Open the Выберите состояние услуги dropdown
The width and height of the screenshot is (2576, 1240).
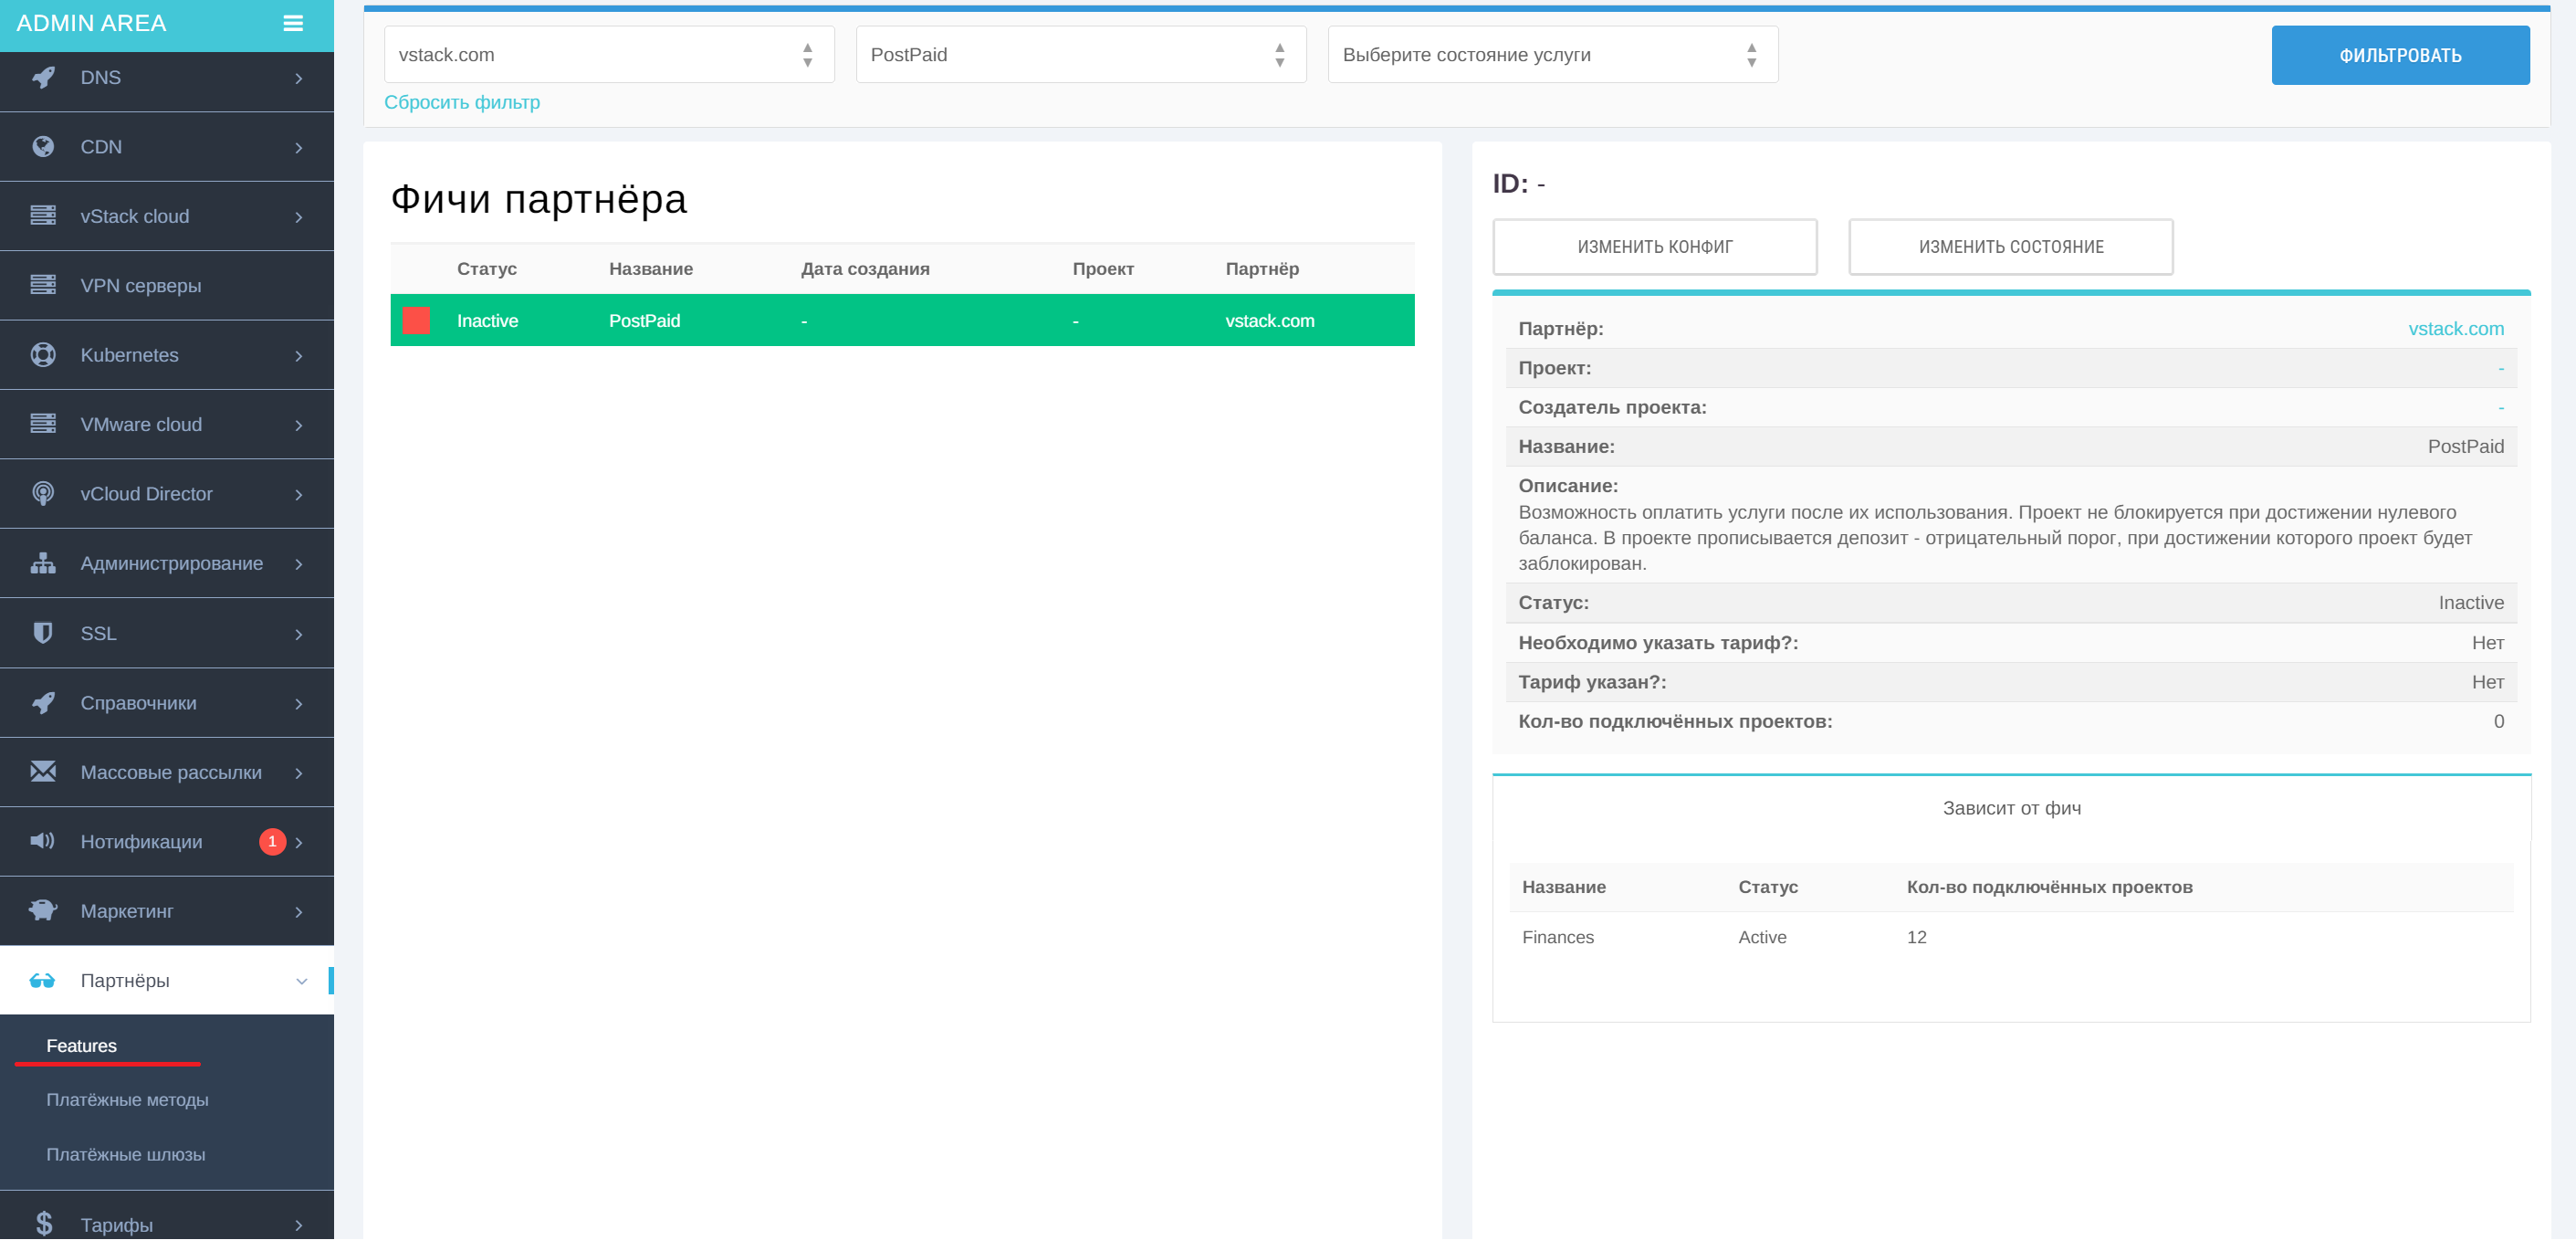(1552, 55)
